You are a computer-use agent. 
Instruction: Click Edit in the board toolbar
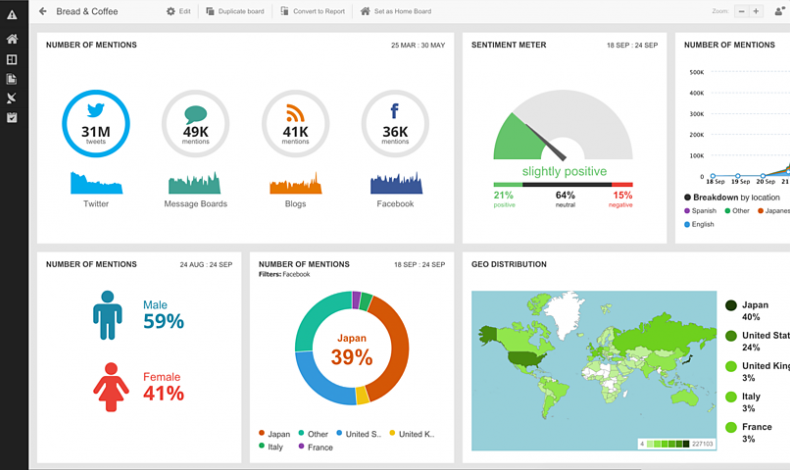pos(178,11)
